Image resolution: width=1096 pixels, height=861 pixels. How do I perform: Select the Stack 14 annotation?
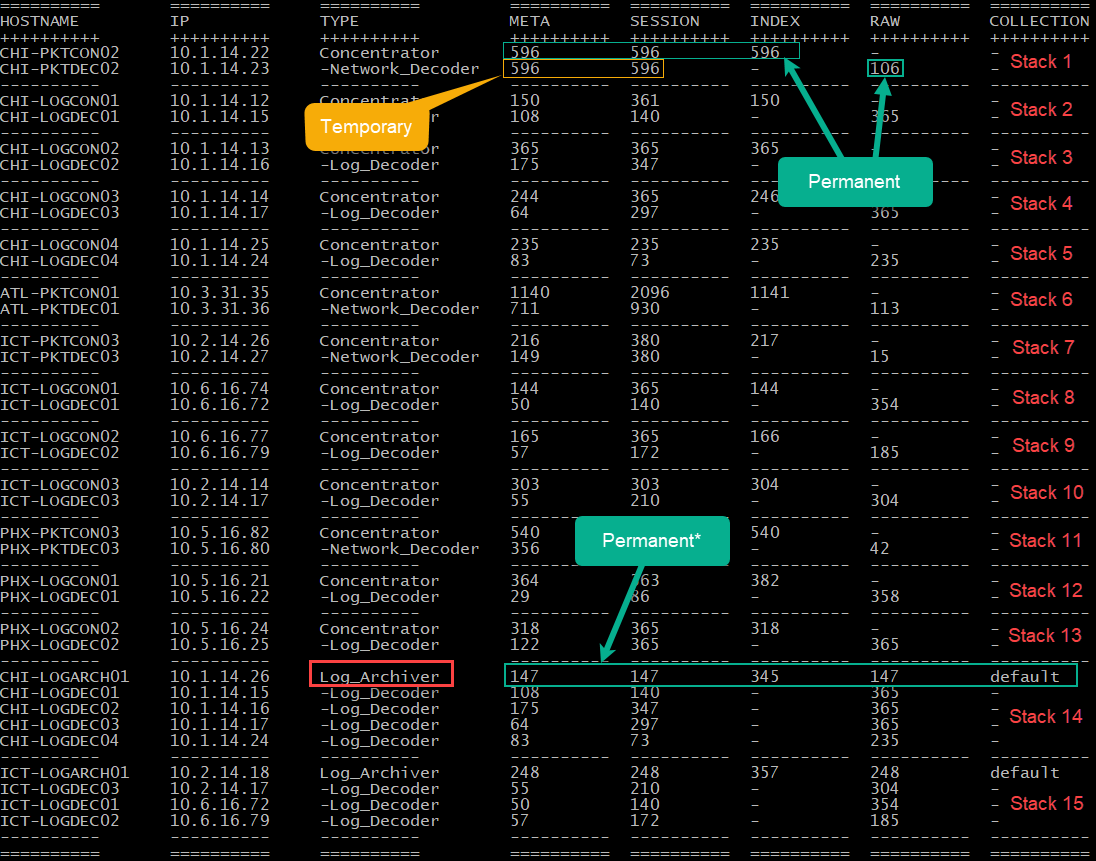1045,716
